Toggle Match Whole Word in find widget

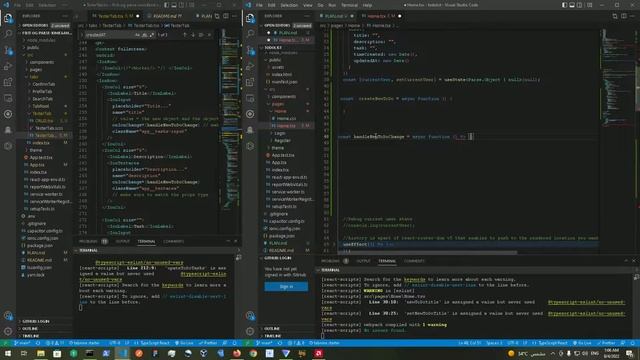coord(144,35)
